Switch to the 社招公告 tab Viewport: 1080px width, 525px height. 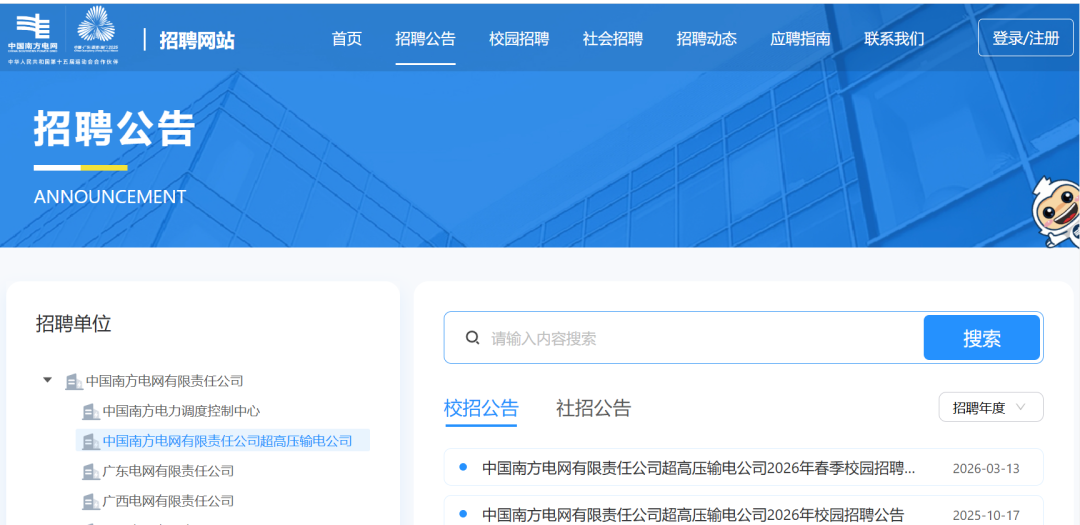(593, 408)
